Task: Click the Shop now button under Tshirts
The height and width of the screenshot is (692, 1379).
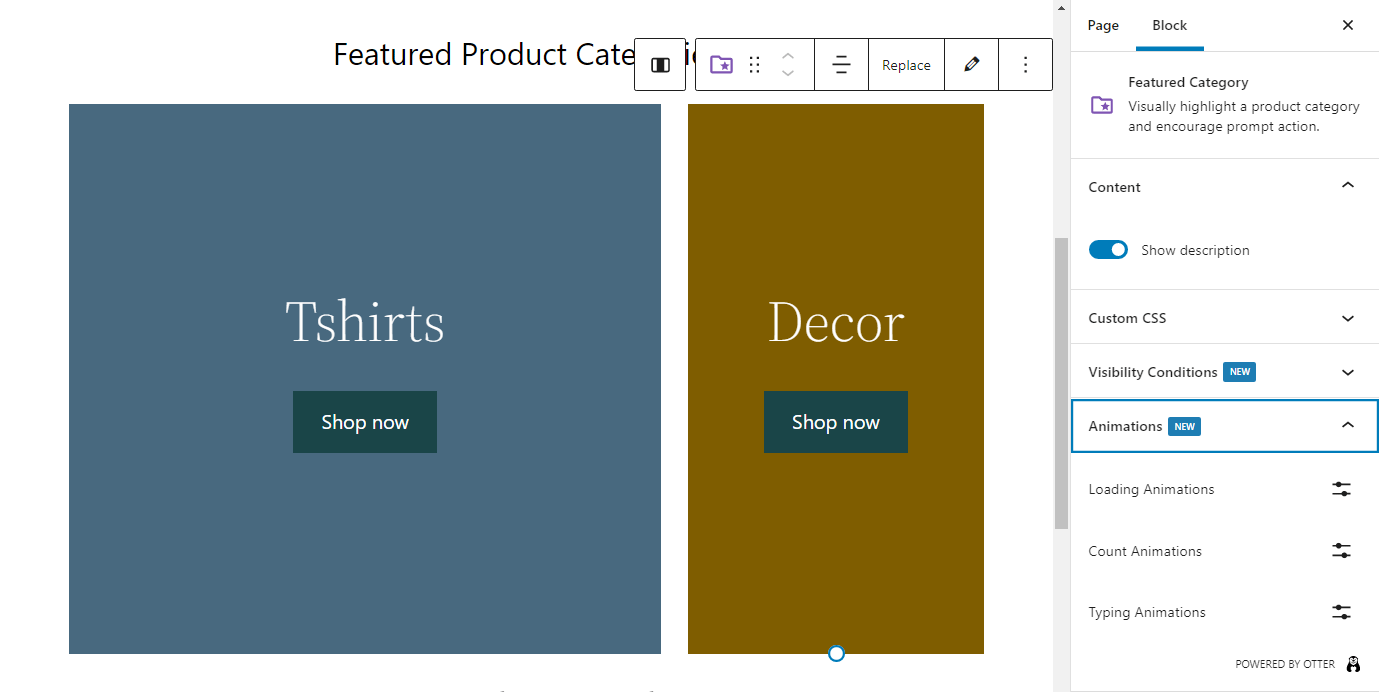Action: (364, 422)
